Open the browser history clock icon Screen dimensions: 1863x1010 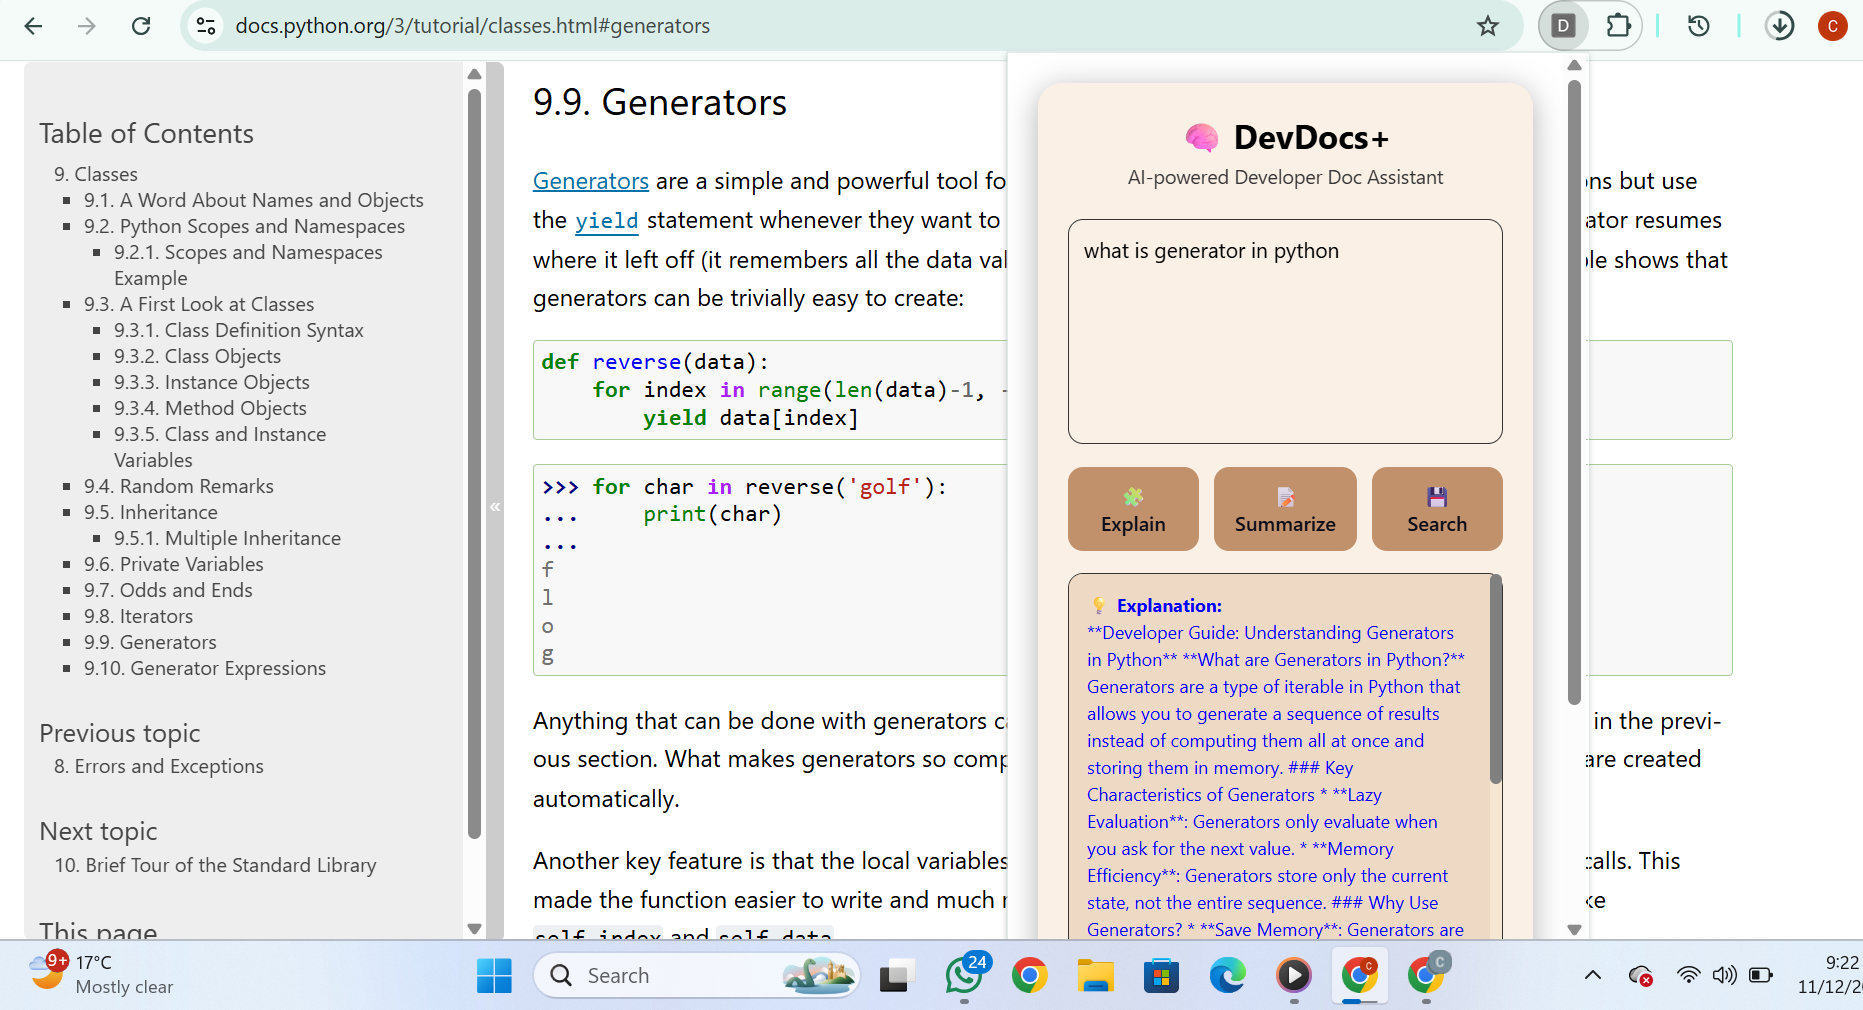click(1698, 26)
